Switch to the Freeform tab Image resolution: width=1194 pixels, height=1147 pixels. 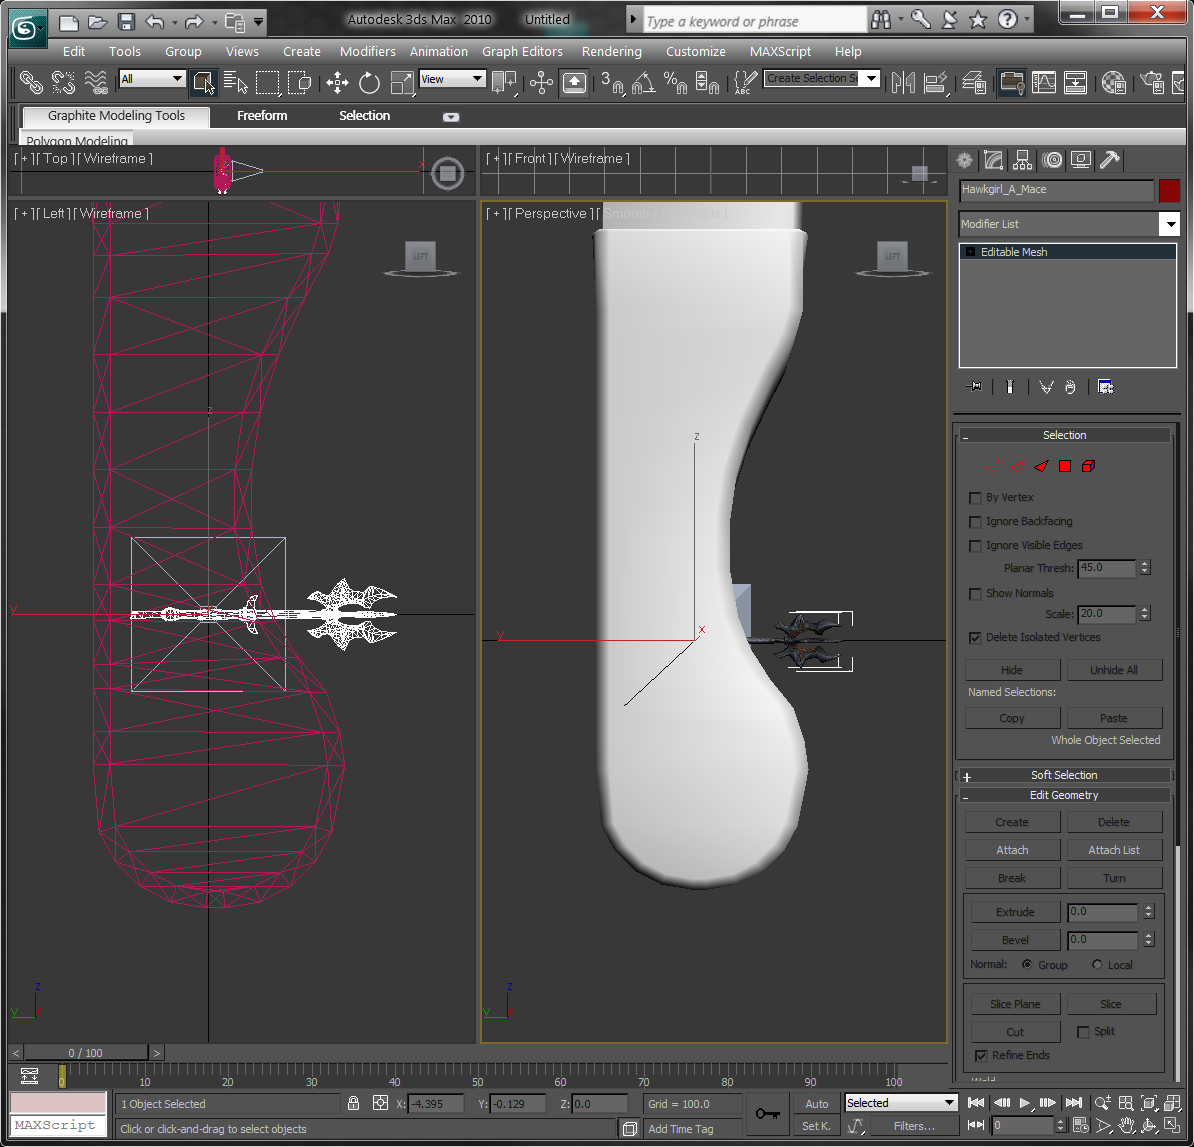click(262, 116)
